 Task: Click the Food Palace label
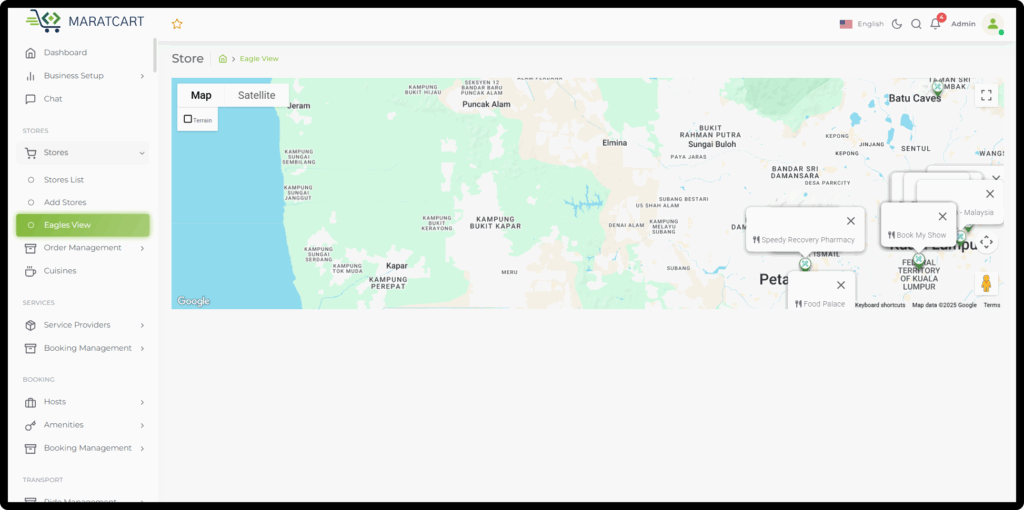click(820, 304)
